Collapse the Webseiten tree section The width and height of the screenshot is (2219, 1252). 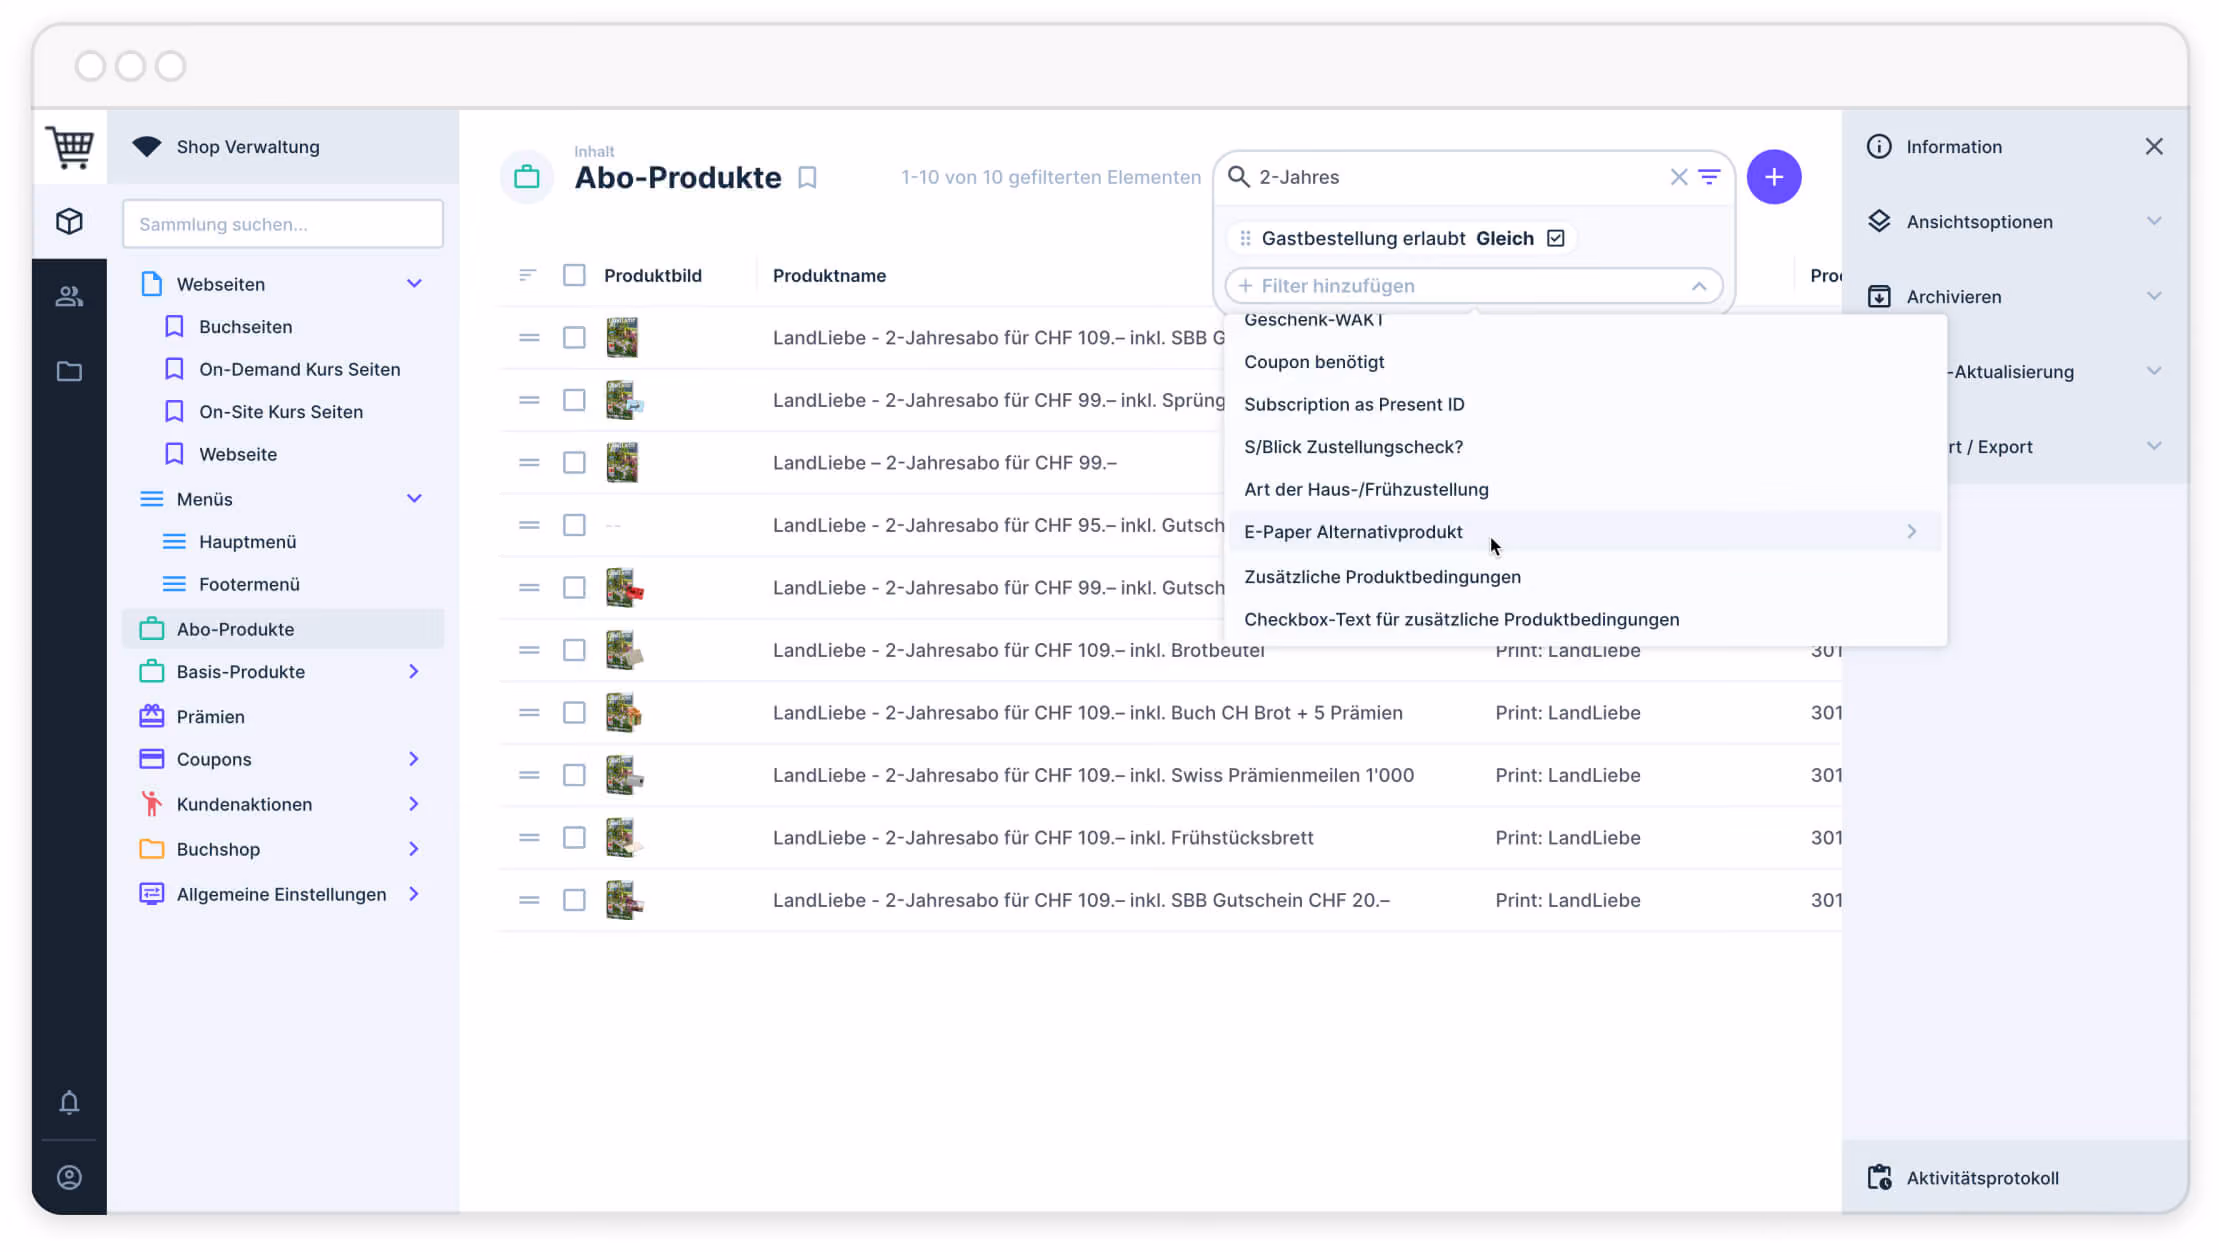(414, 284)
